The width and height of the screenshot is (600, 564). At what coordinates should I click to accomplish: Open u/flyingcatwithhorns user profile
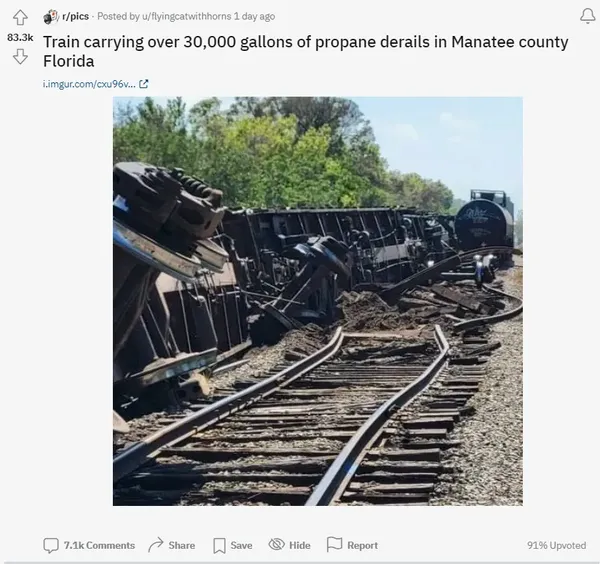(186, 16)
